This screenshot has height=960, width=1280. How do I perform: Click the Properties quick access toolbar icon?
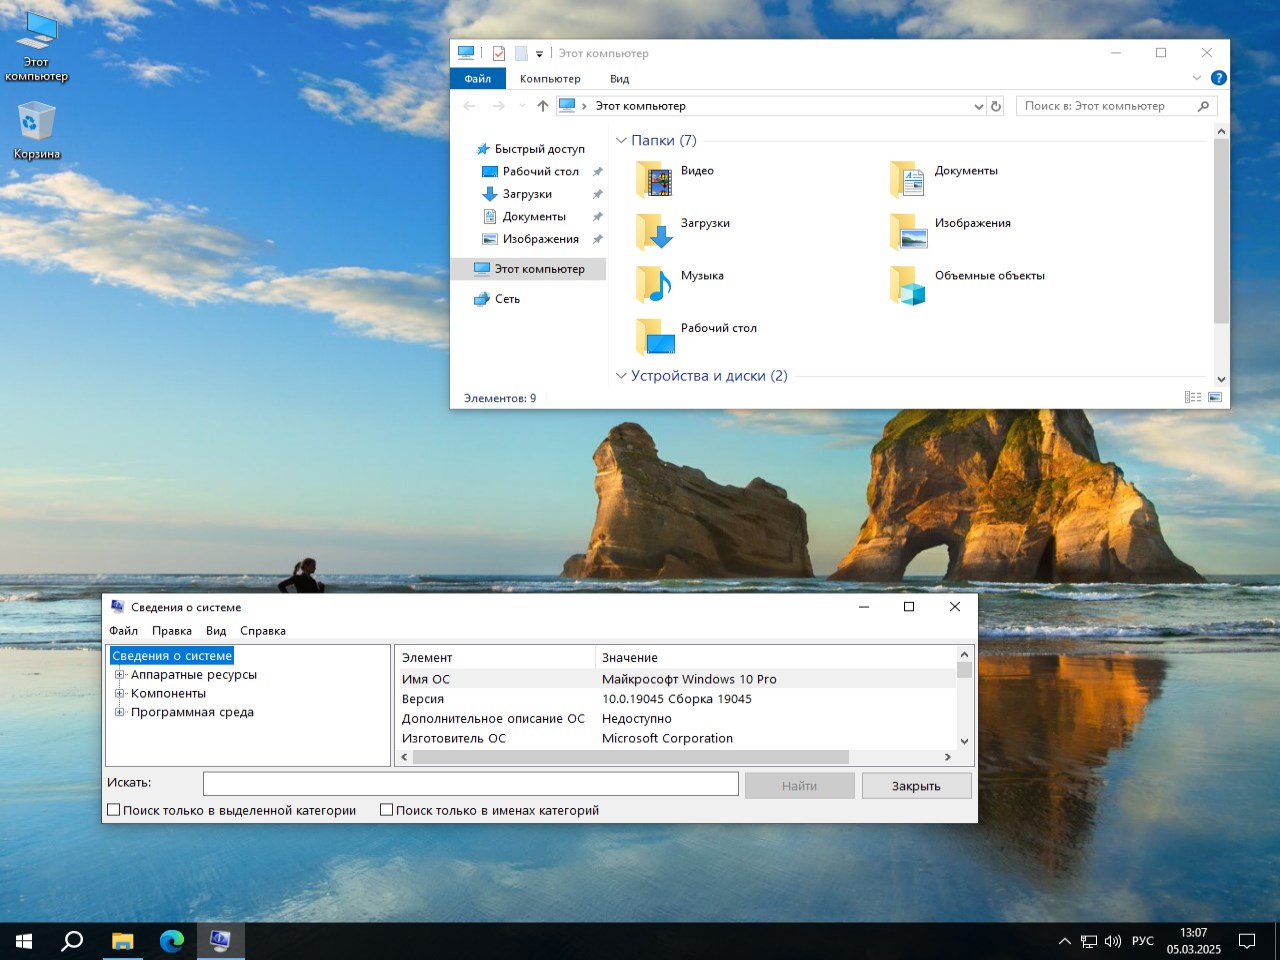(499, 53)
